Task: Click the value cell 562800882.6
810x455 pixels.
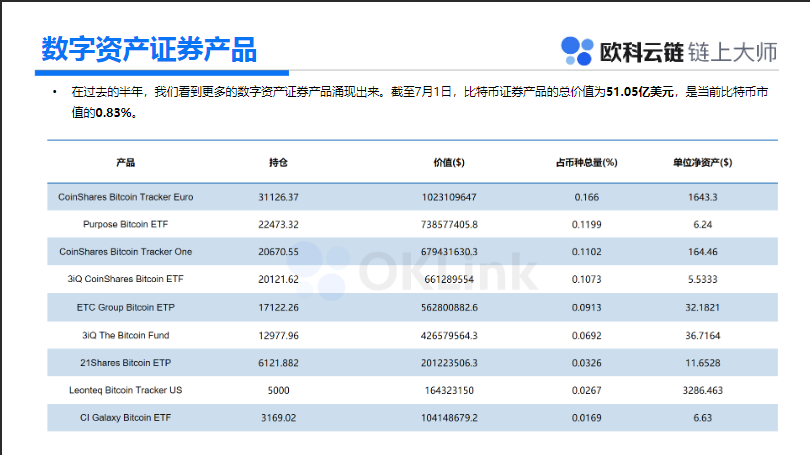Action: pos(449,307)
